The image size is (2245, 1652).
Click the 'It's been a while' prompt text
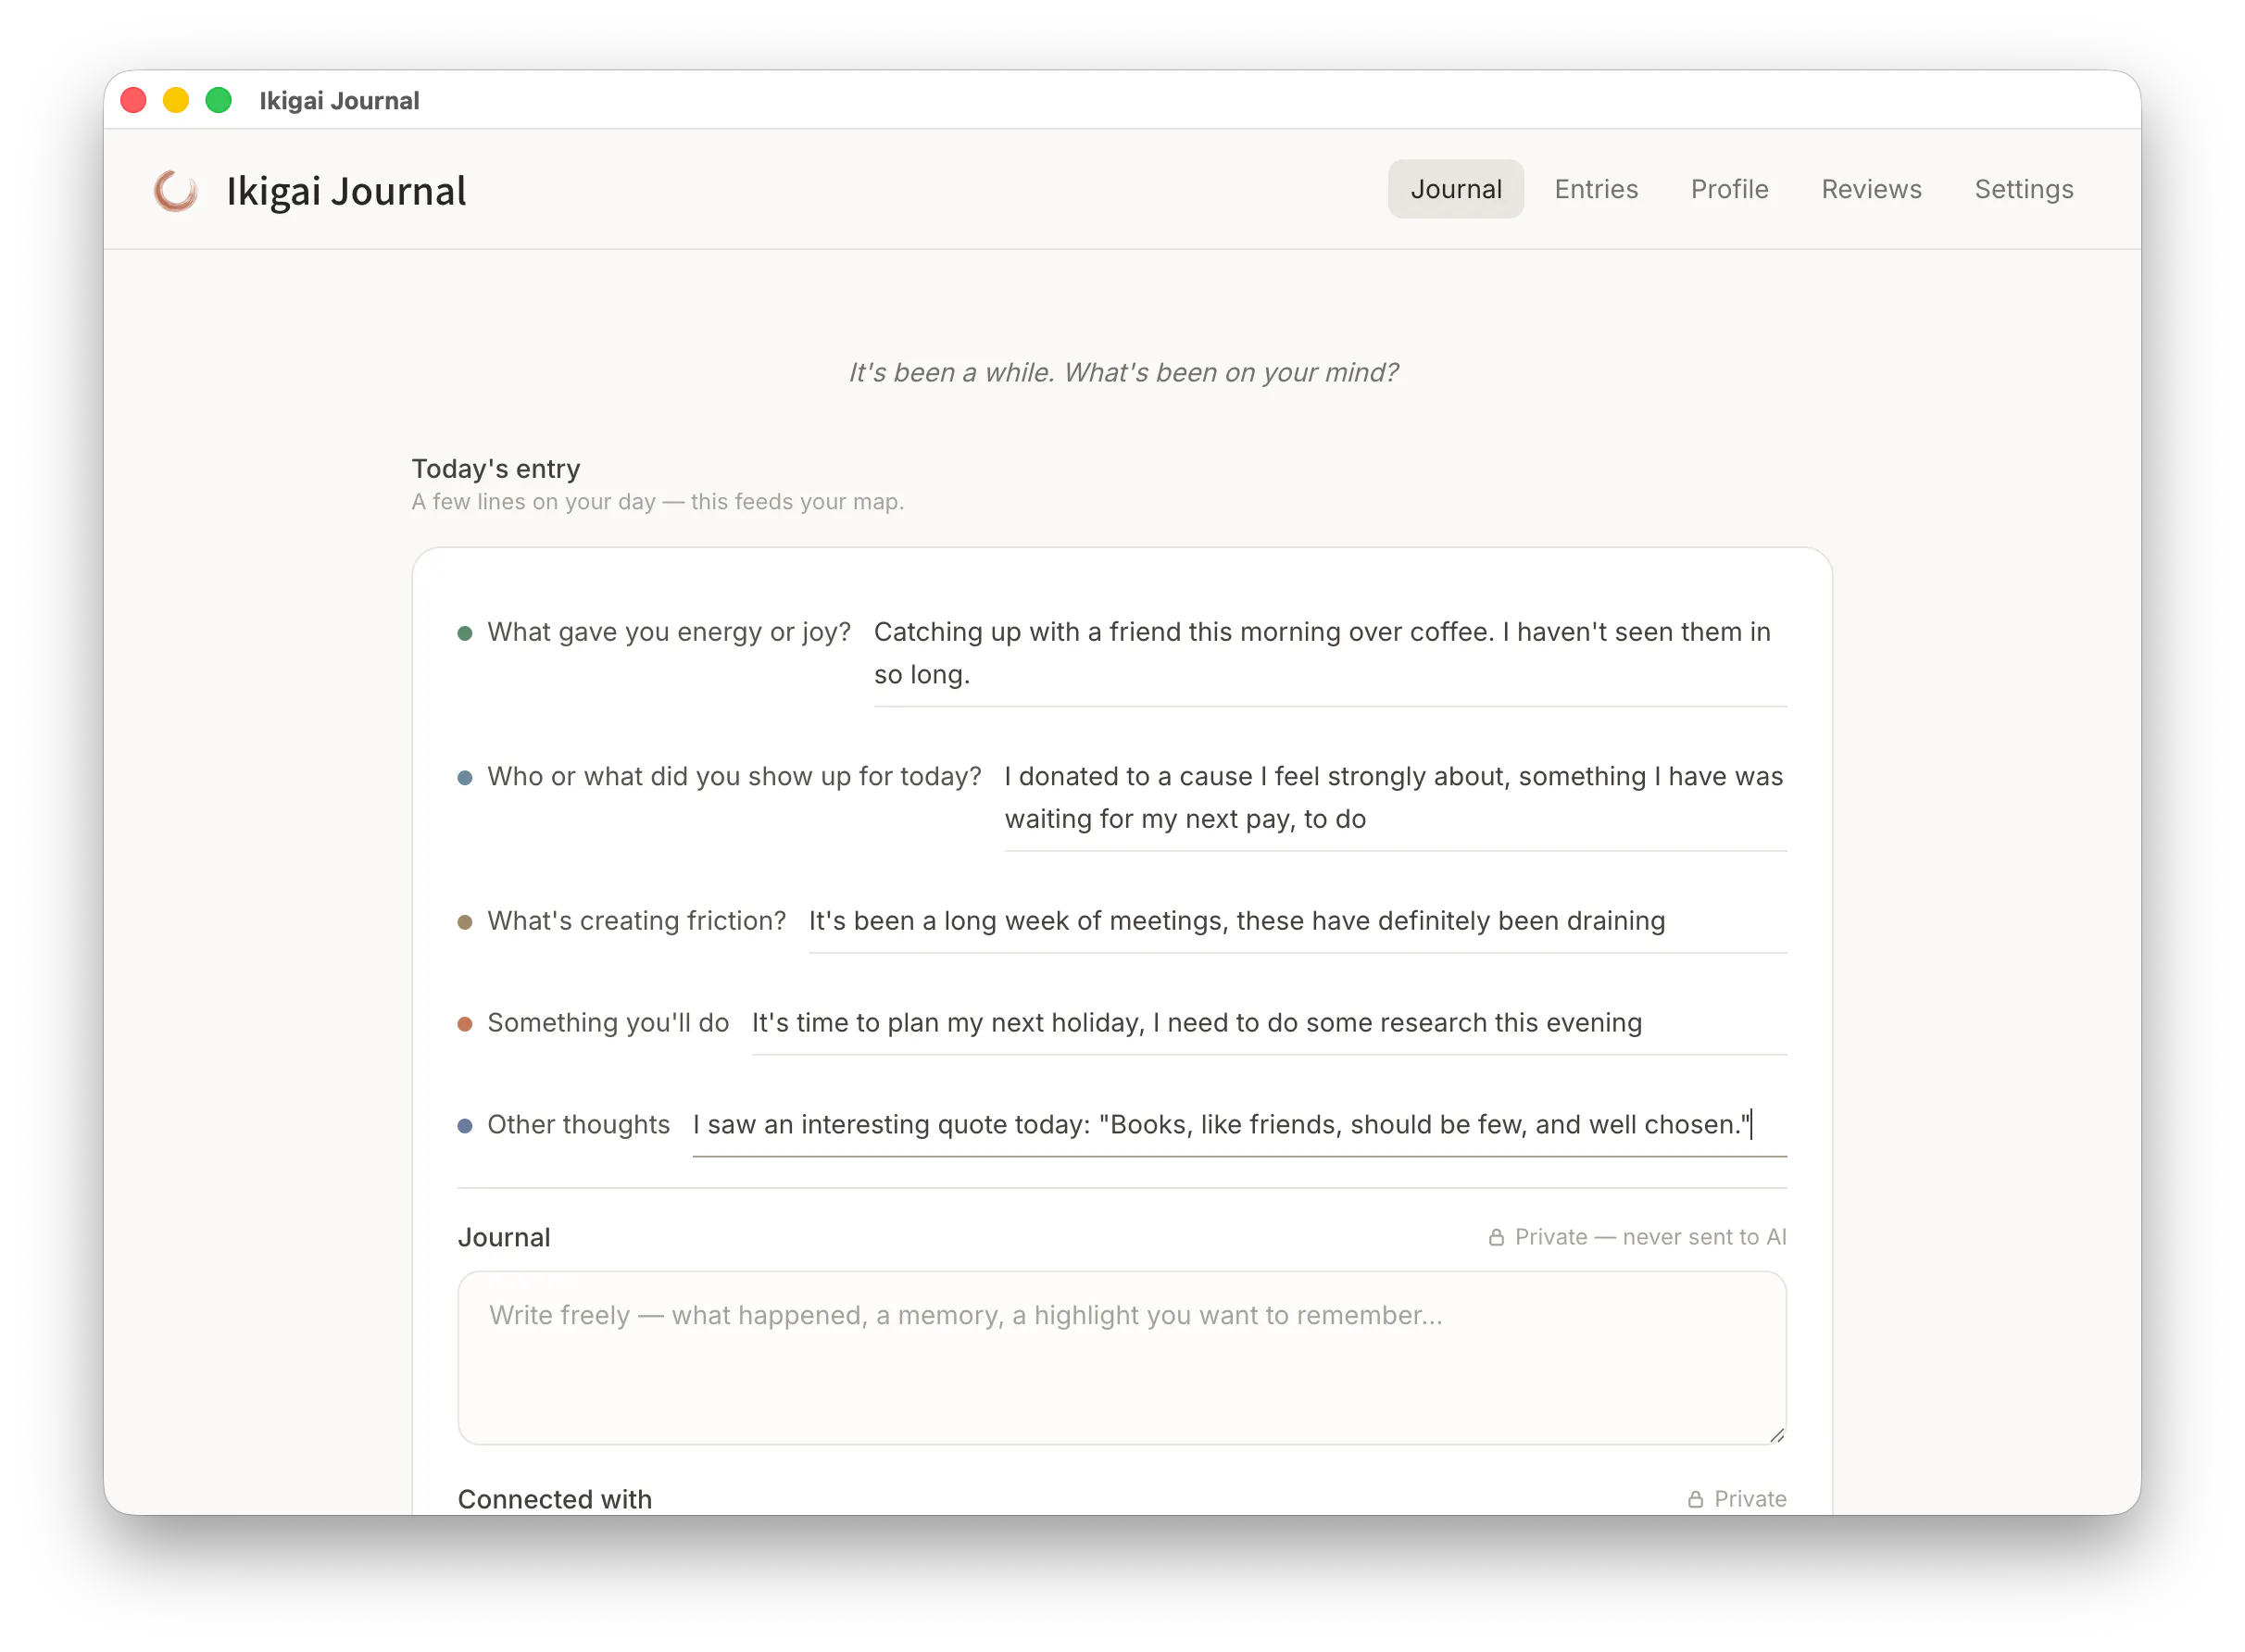pyautogui.click(x=1123, y=373)
